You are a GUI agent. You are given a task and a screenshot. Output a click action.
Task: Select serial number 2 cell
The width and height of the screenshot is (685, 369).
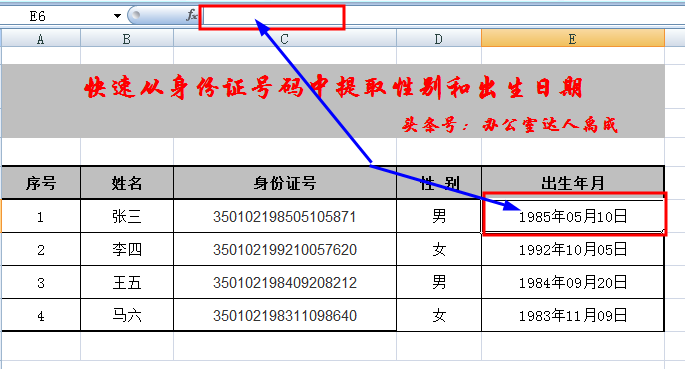[x=41, y=249]
